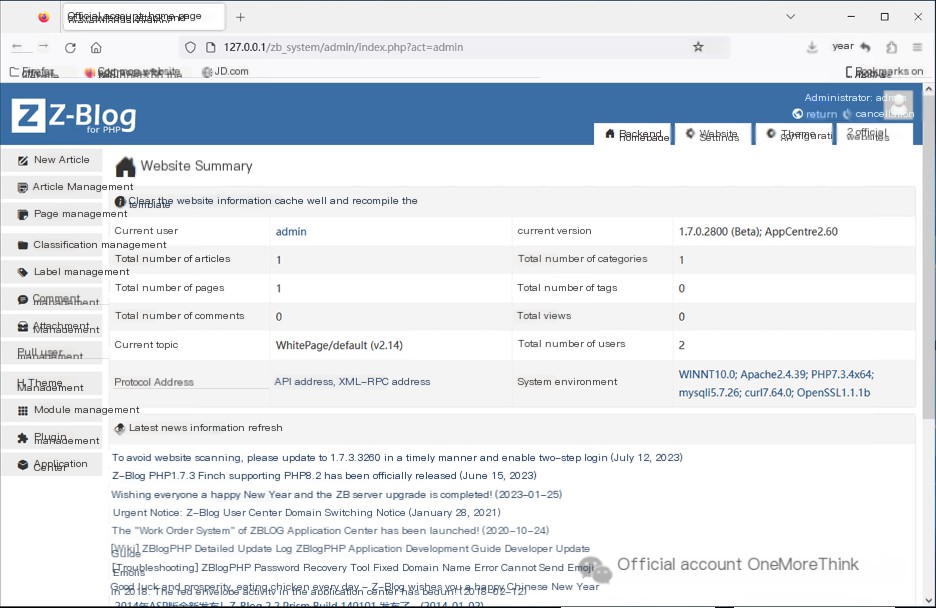Click the Z-Blog for PHP logo
Screen dimensions: 936x608
pyautogui.click(x=74, y=116)
